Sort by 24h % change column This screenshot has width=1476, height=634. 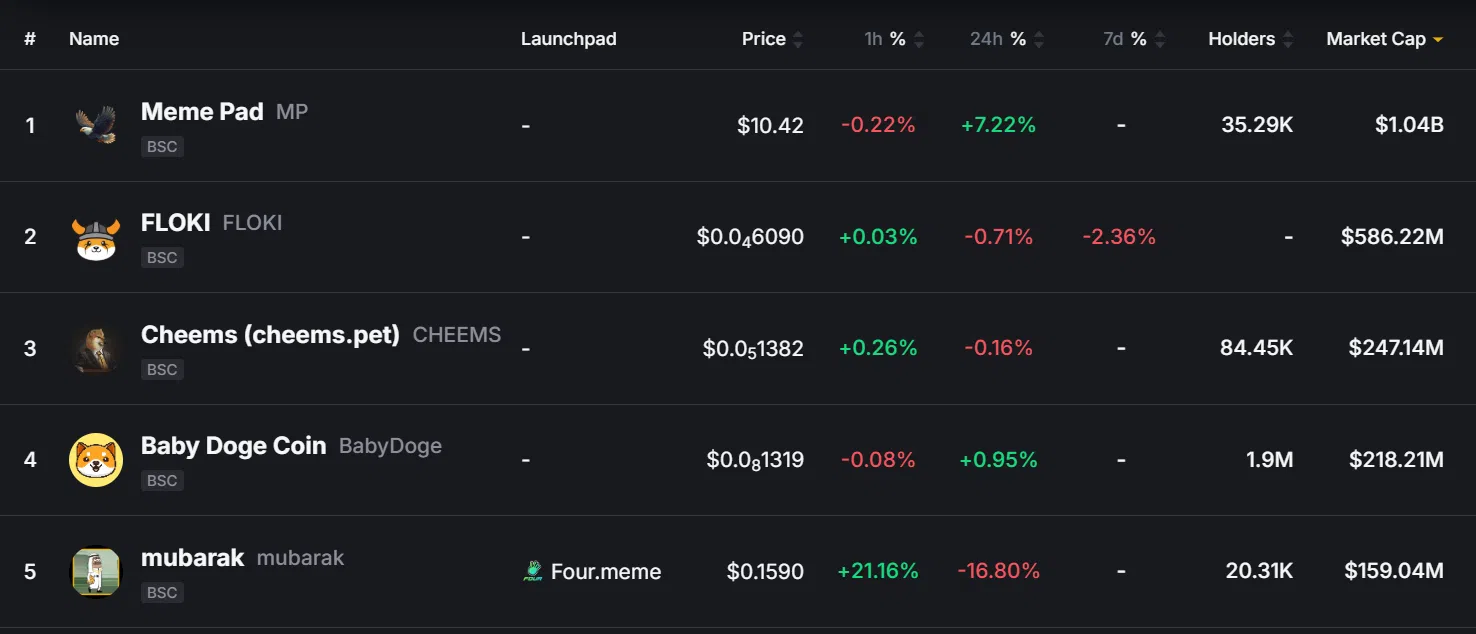[1006, 39]
